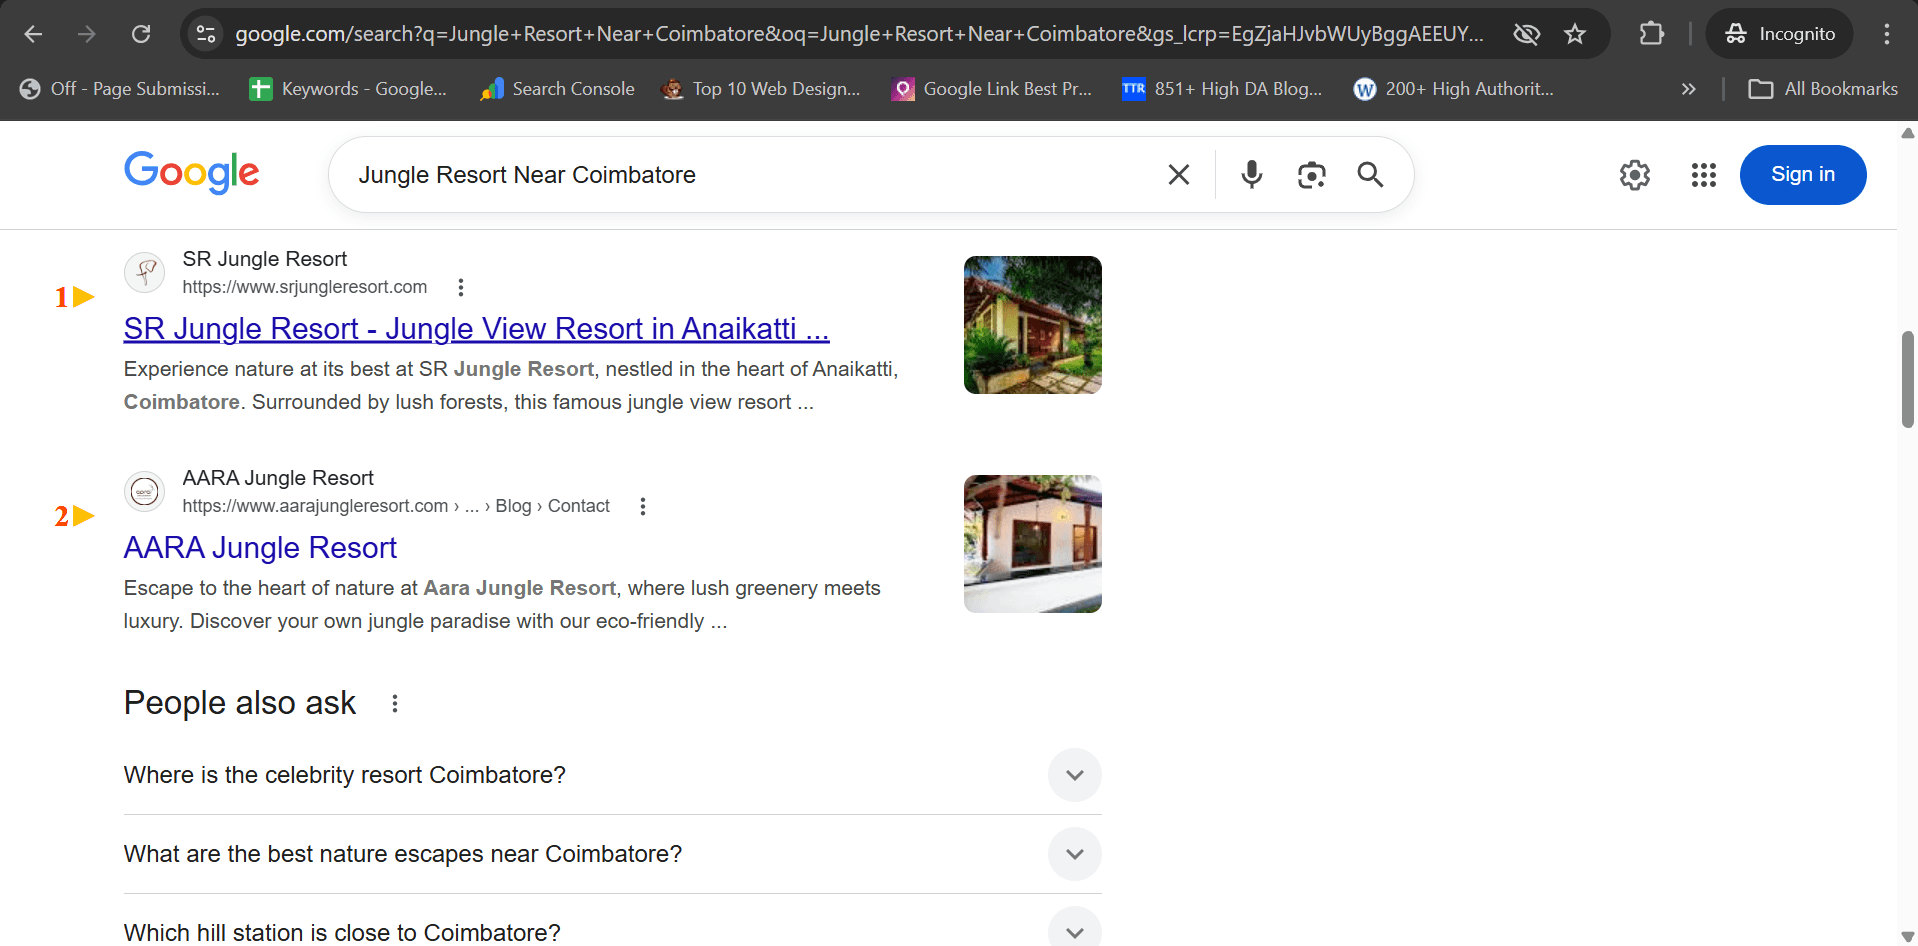Bookmark this page with the star icon
The height and width of the screenshot is (946, 1918).
pyautogui.click(x=1575, y=34)
